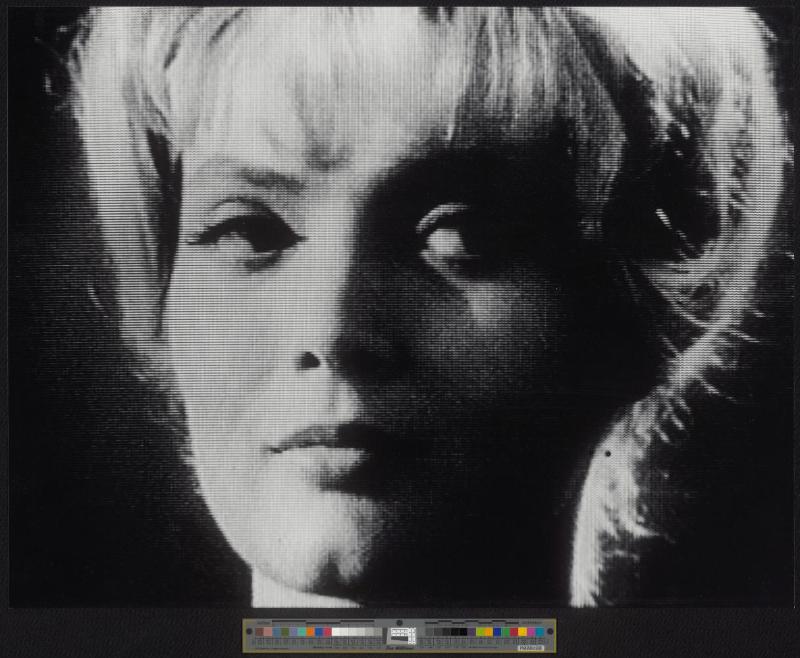The width and height of the screenshot is (800, 658).
Task: Click the mid-gray patch of the grayscale ramp
Action: tap(371, 632)
